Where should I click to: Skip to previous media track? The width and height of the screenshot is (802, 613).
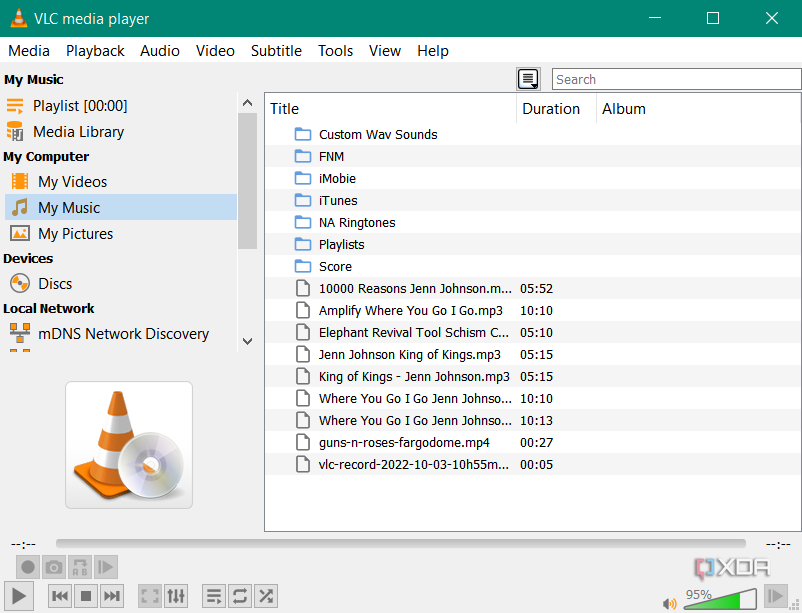60,596
